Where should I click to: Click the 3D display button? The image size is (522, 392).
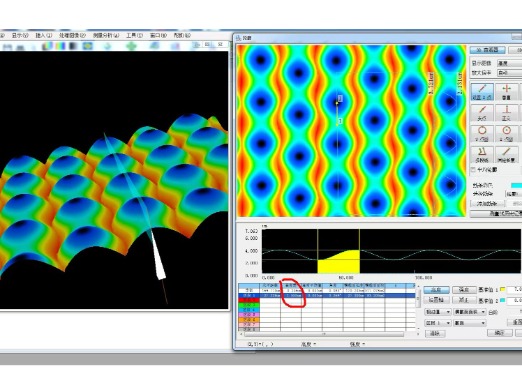(x=487, y=50)
